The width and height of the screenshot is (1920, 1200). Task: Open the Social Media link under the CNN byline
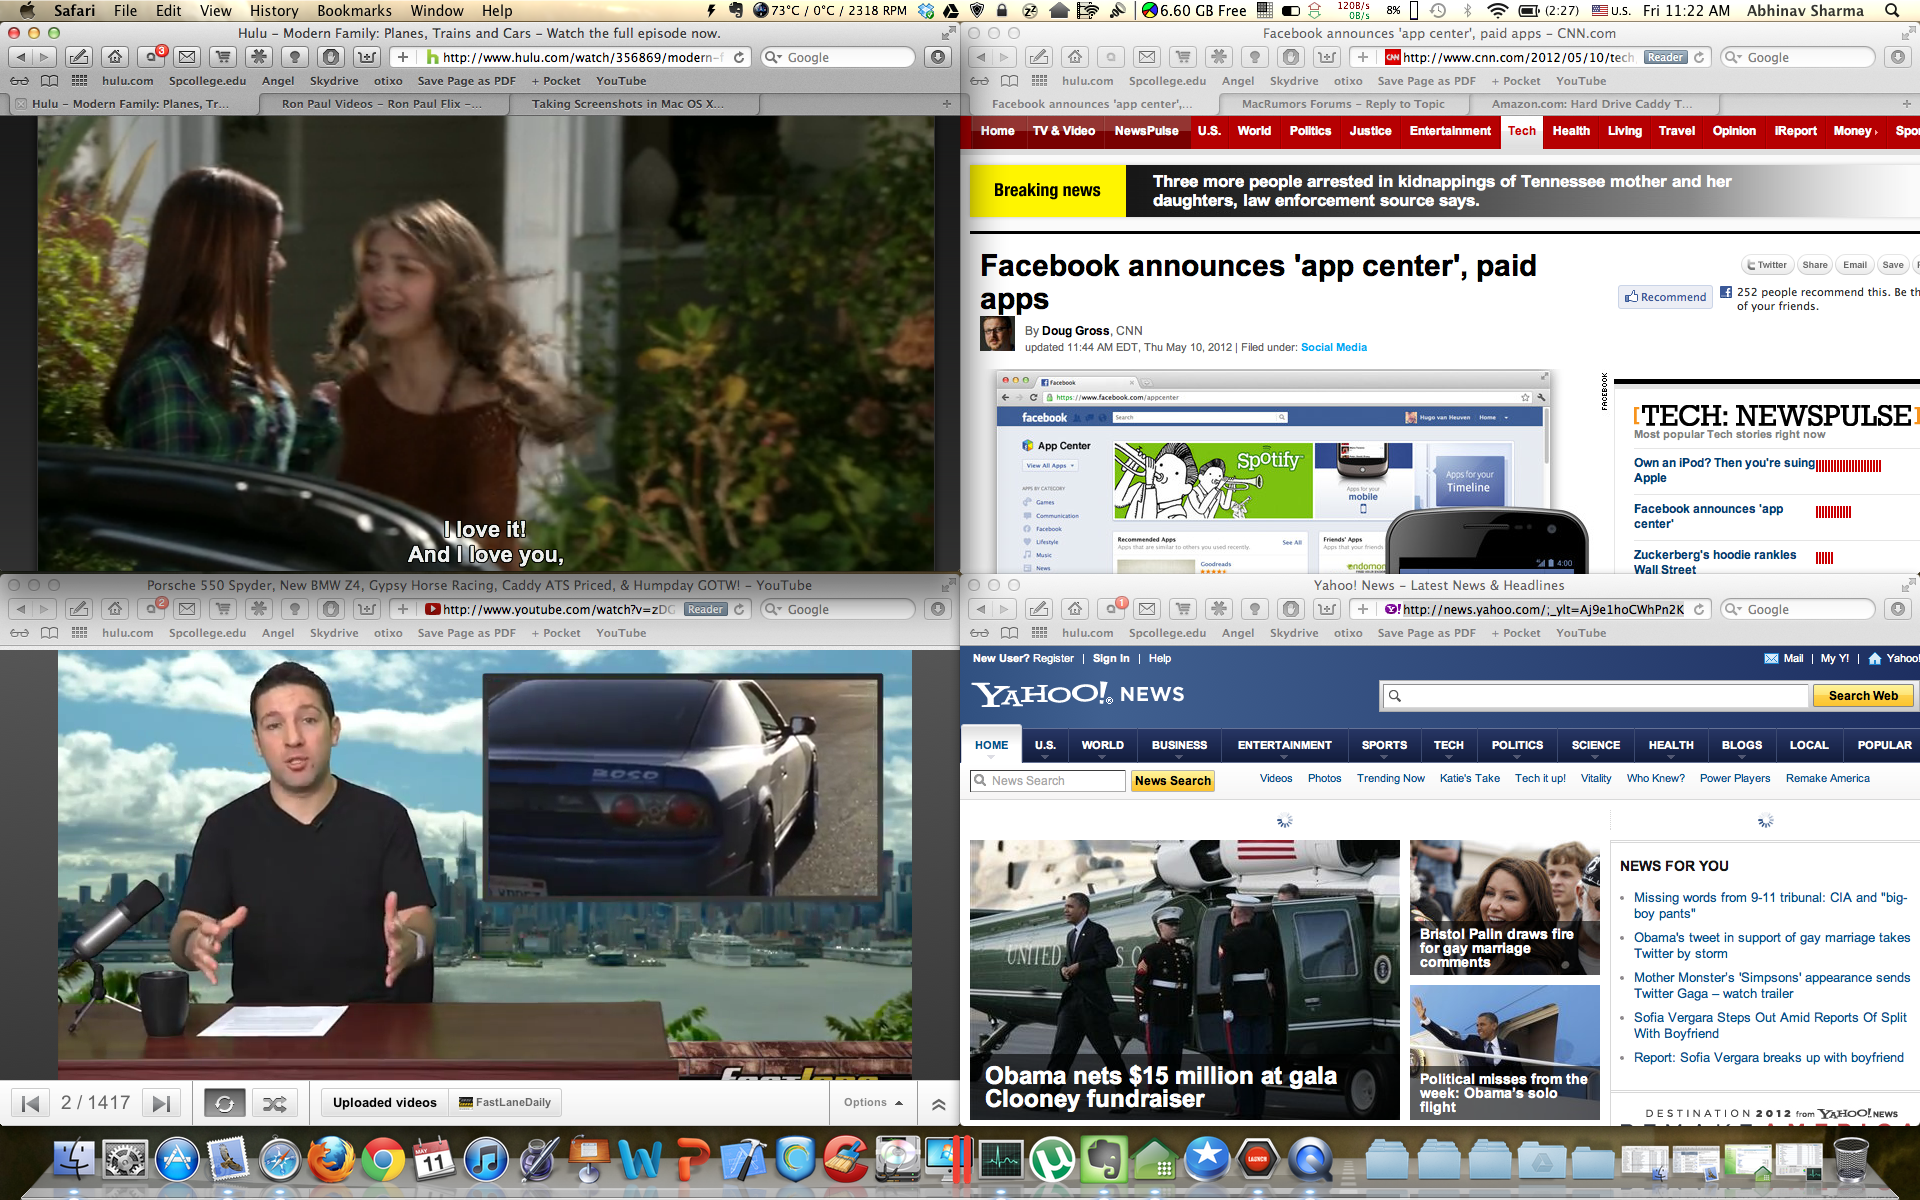coord(1333,347)
